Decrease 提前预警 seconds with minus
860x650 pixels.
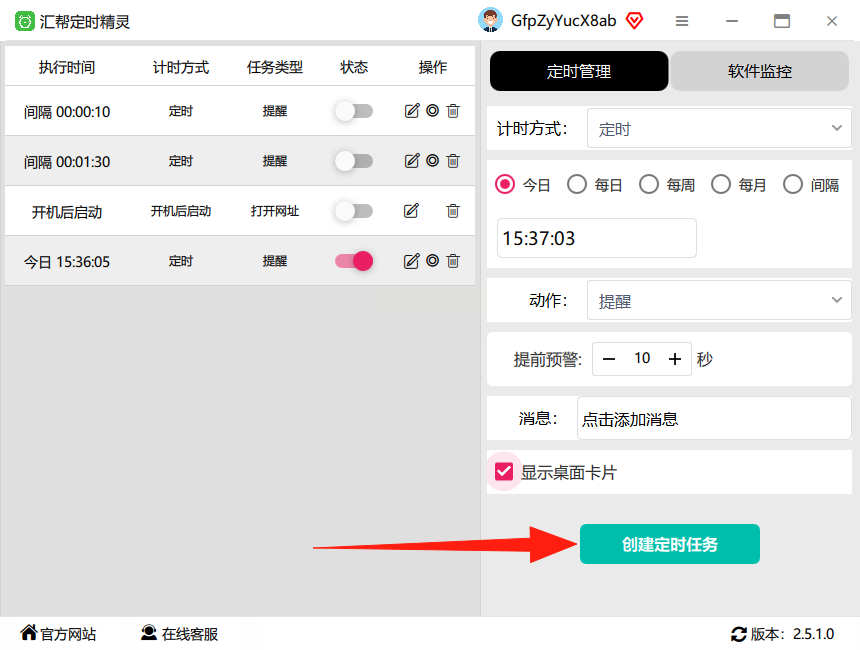[609, 359]
